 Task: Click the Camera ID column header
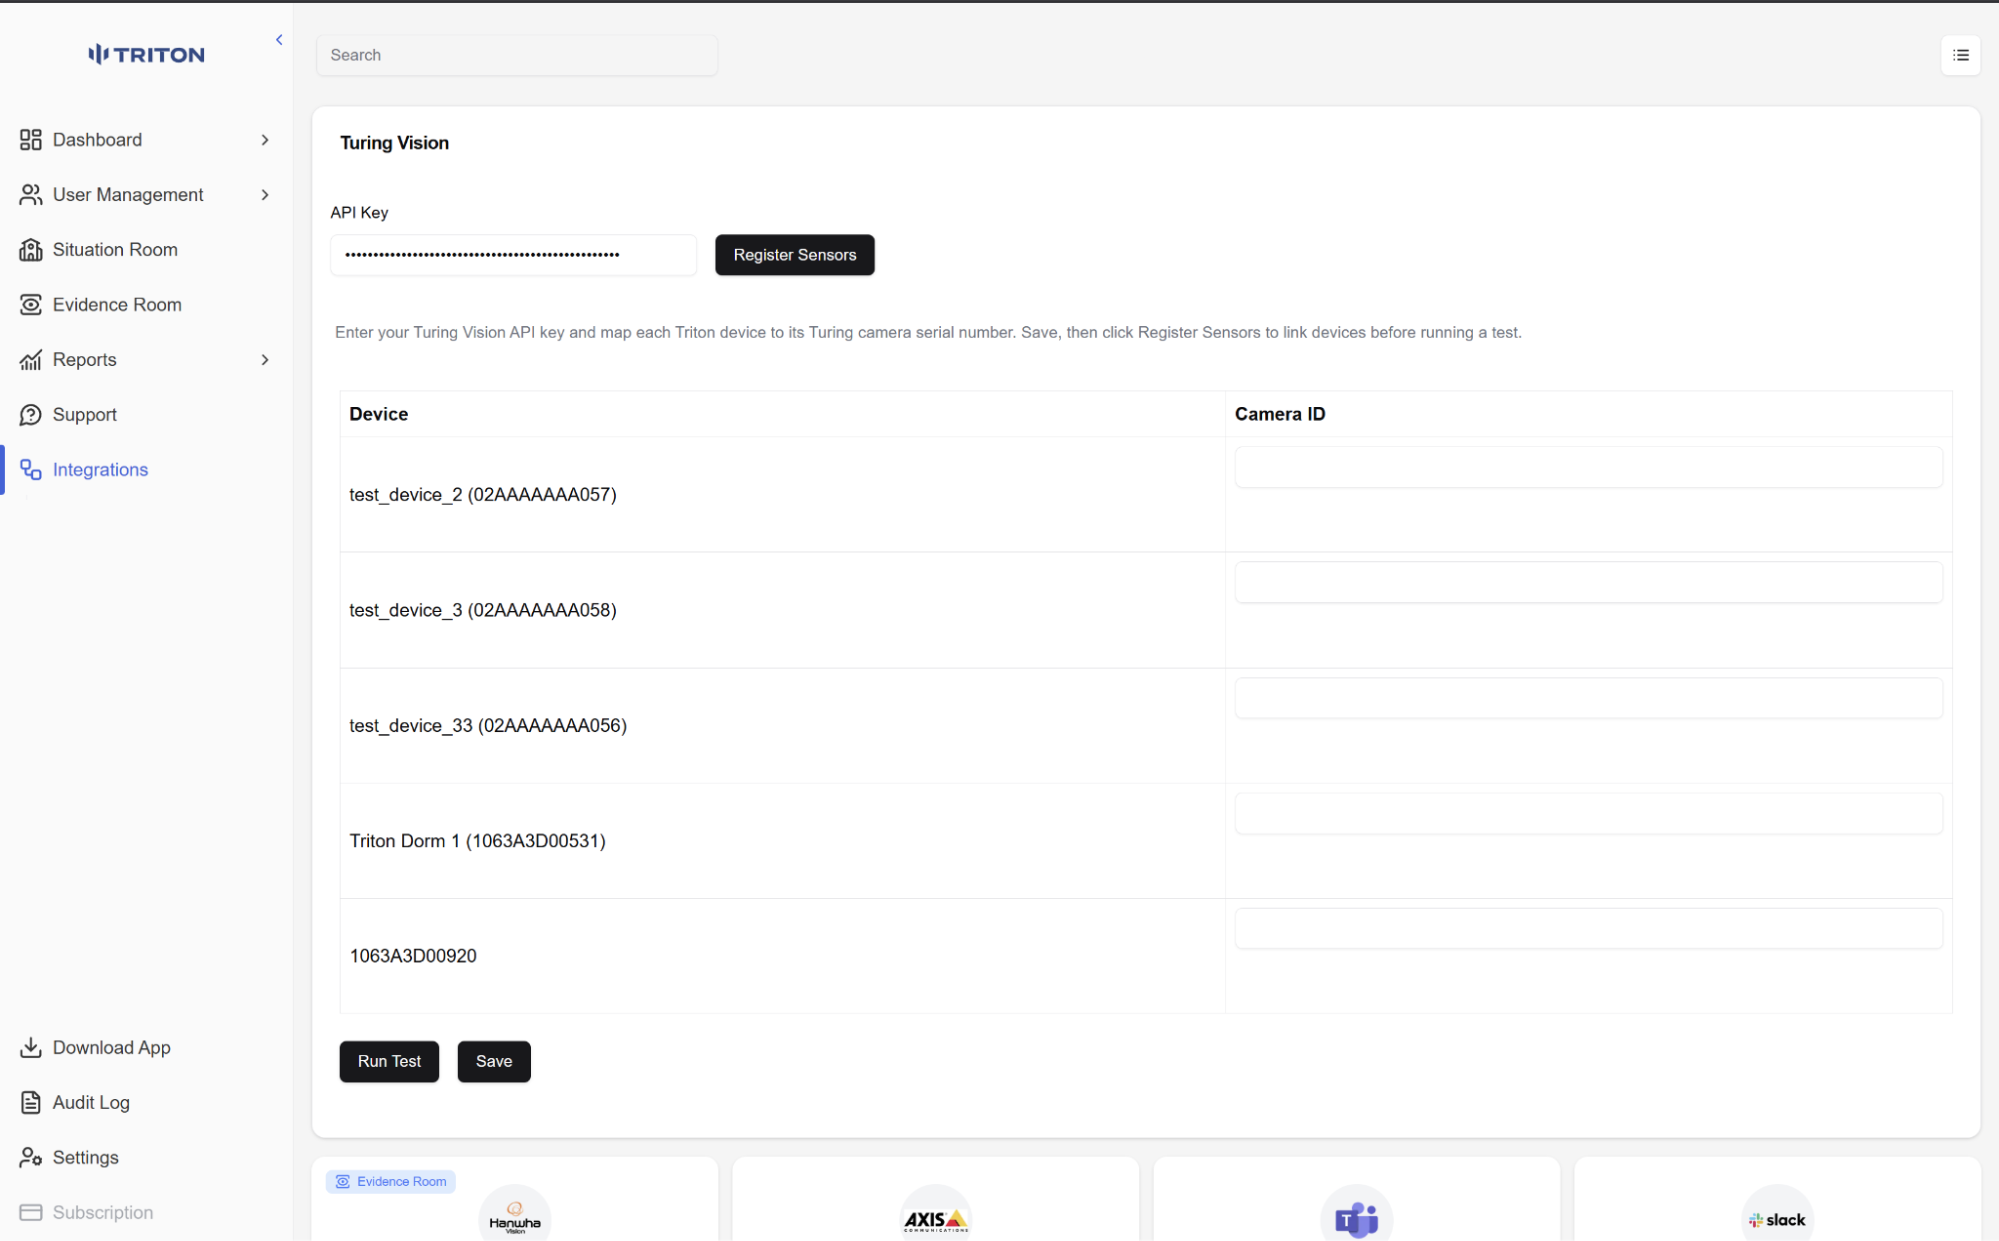(x=1280, y=414)
